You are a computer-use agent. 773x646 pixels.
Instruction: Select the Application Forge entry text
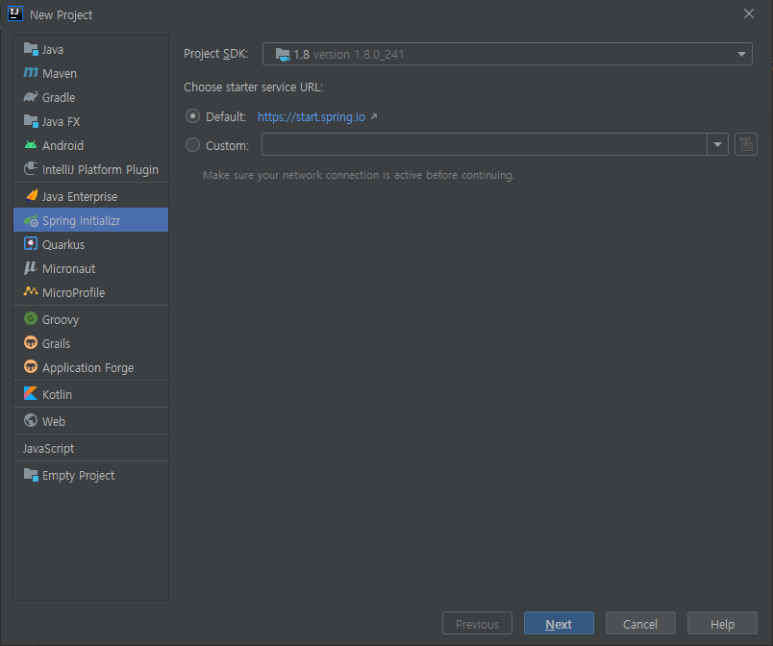click(88, 368)
